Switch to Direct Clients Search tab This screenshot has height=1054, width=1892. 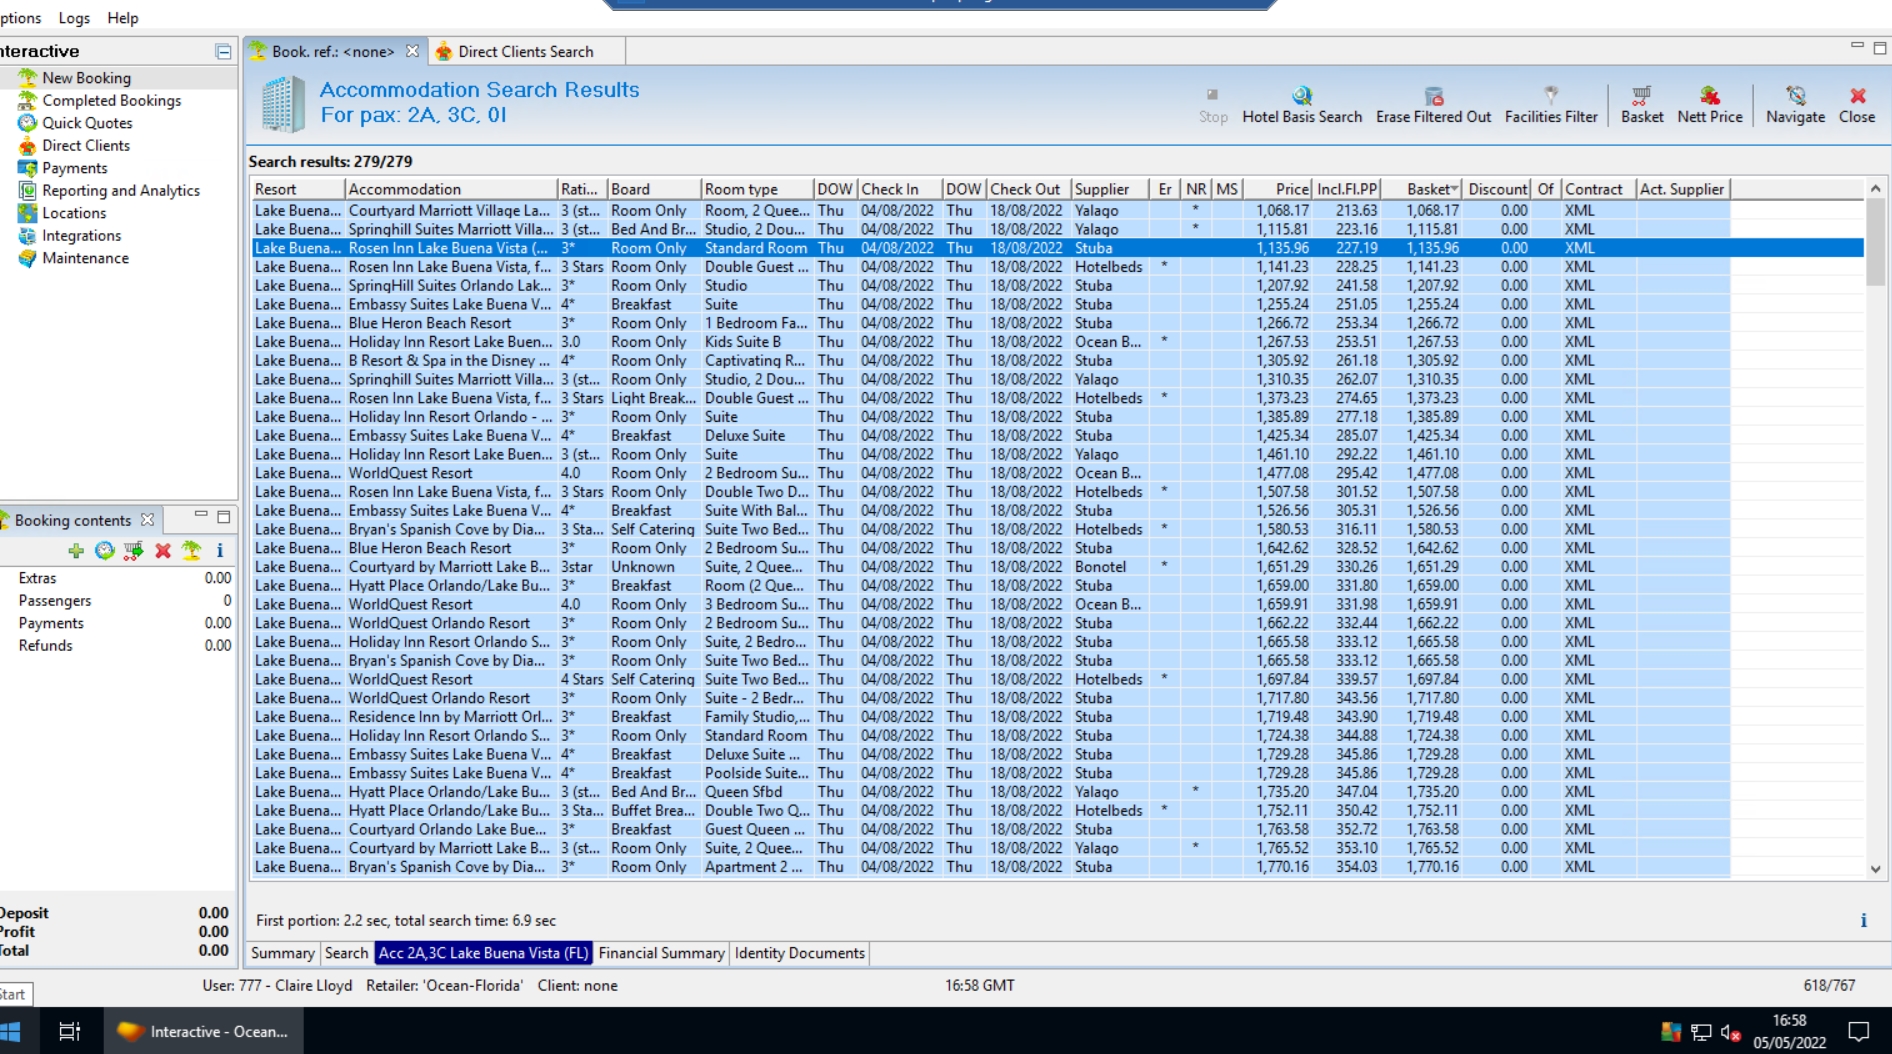(x=525, y=51)
